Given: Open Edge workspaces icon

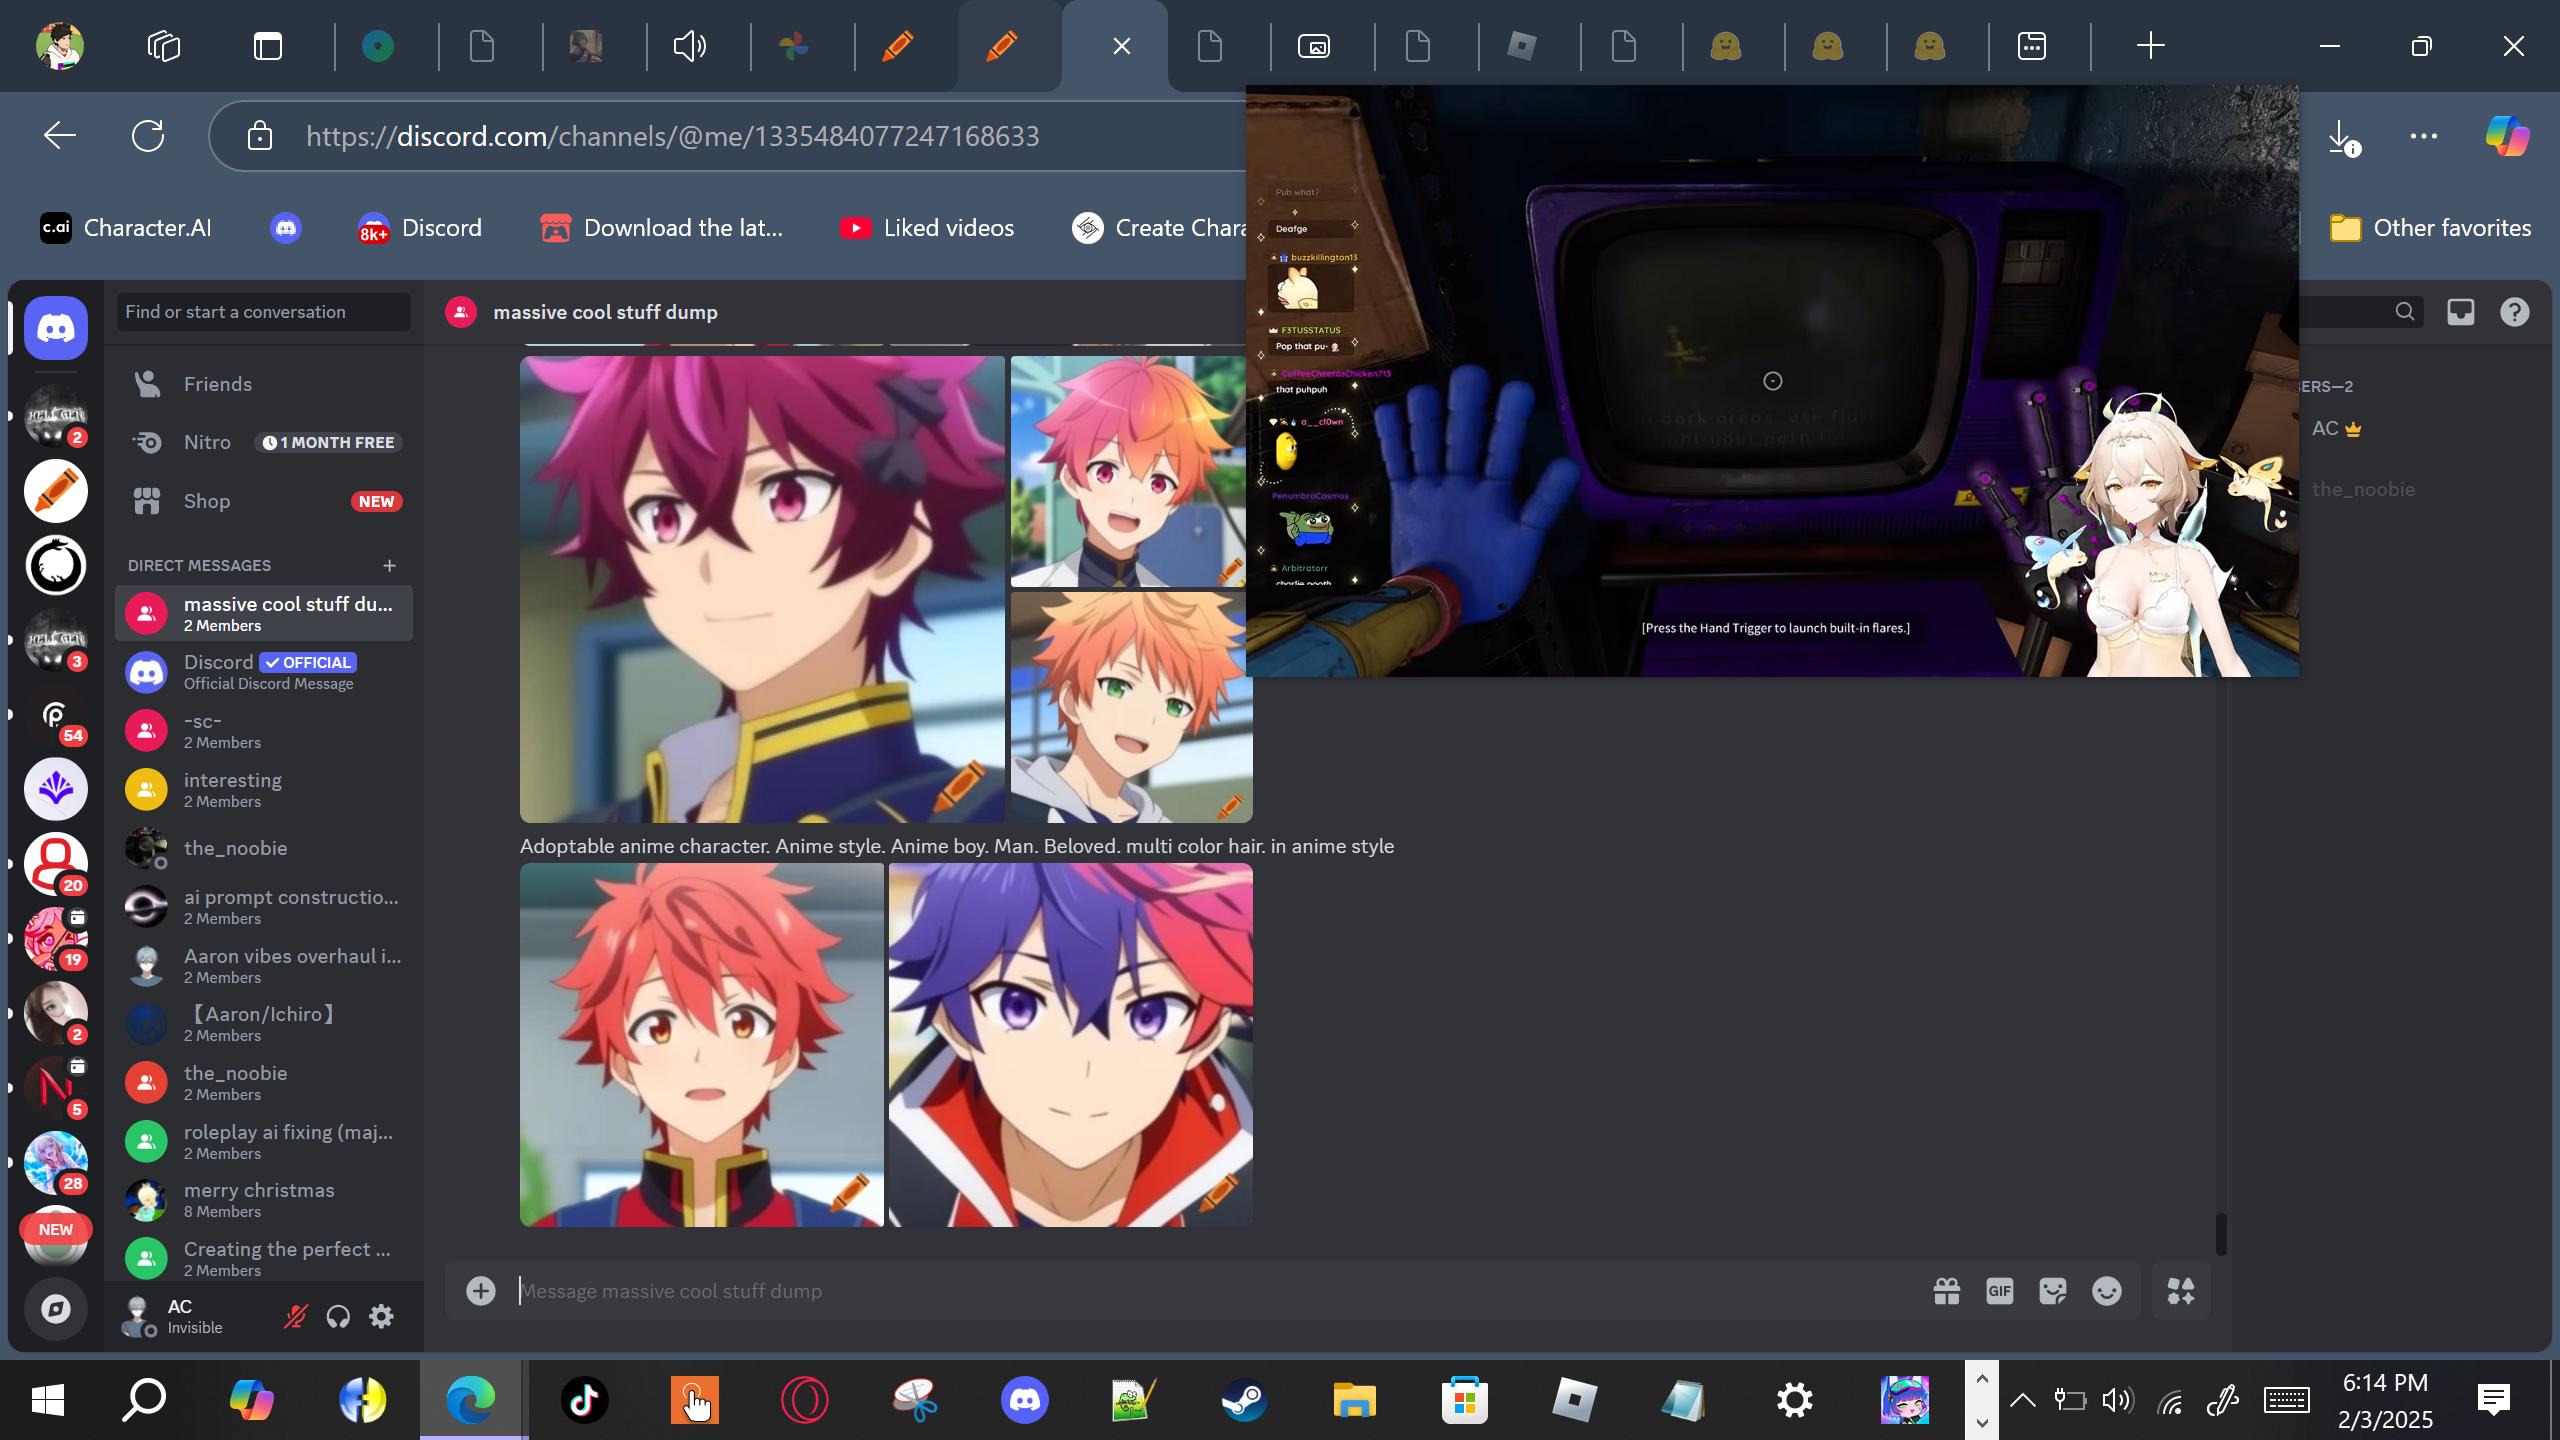Looking at the screenshot, I should point(164,46).
